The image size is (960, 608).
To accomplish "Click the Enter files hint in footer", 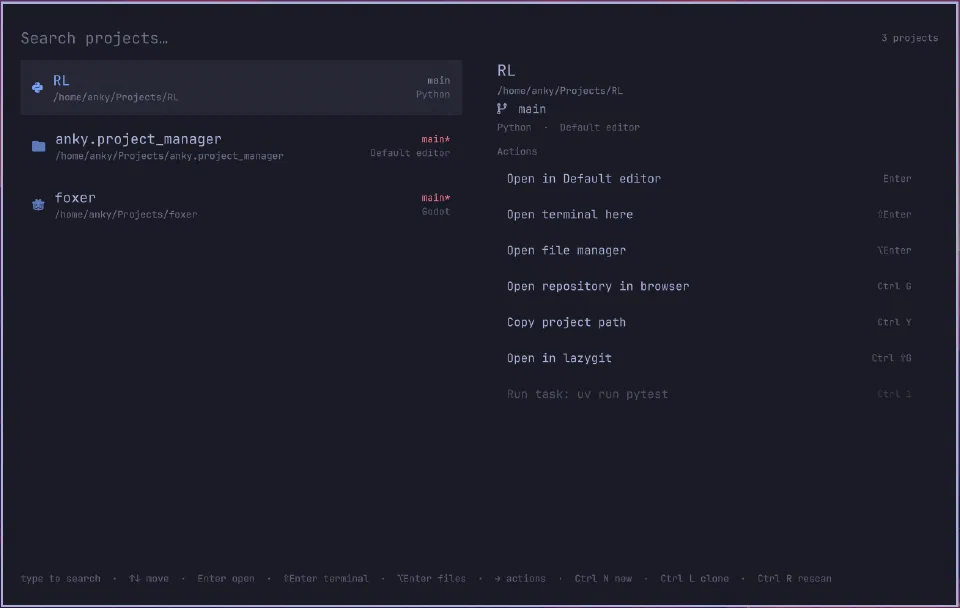I will tap(431, 579).
